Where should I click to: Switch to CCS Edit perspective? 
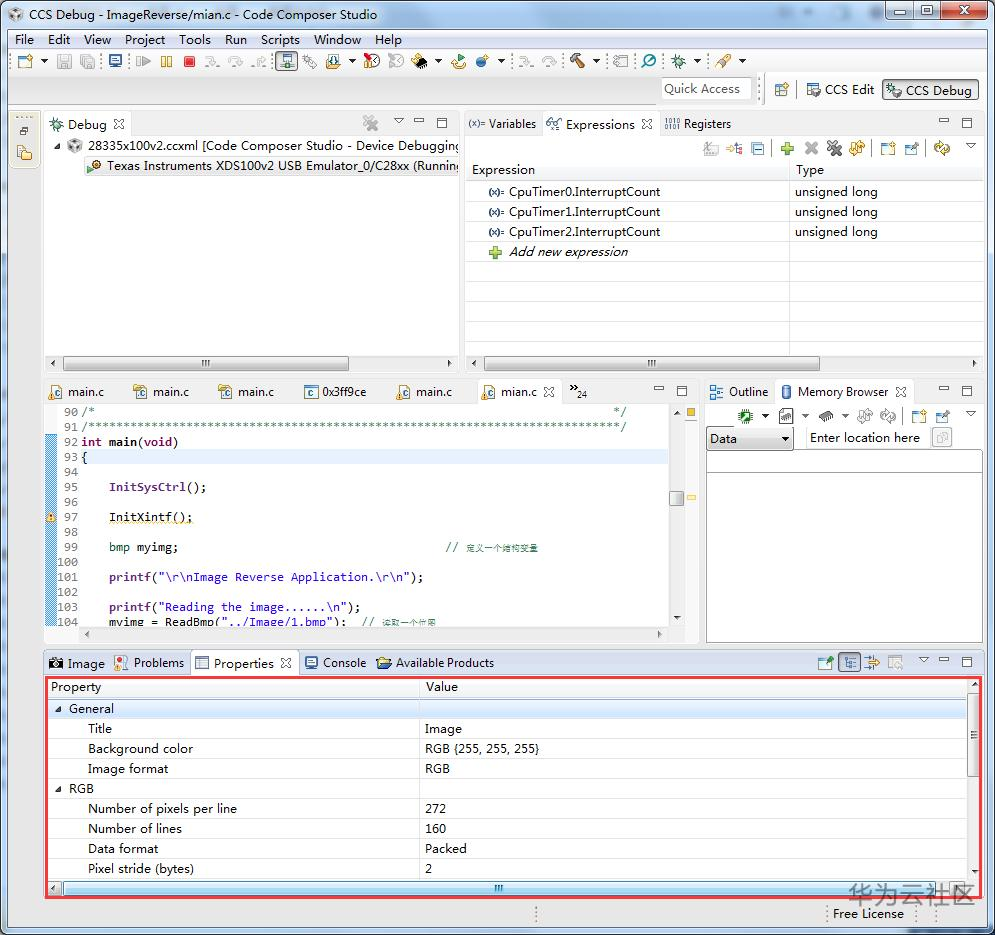point(840,90)
